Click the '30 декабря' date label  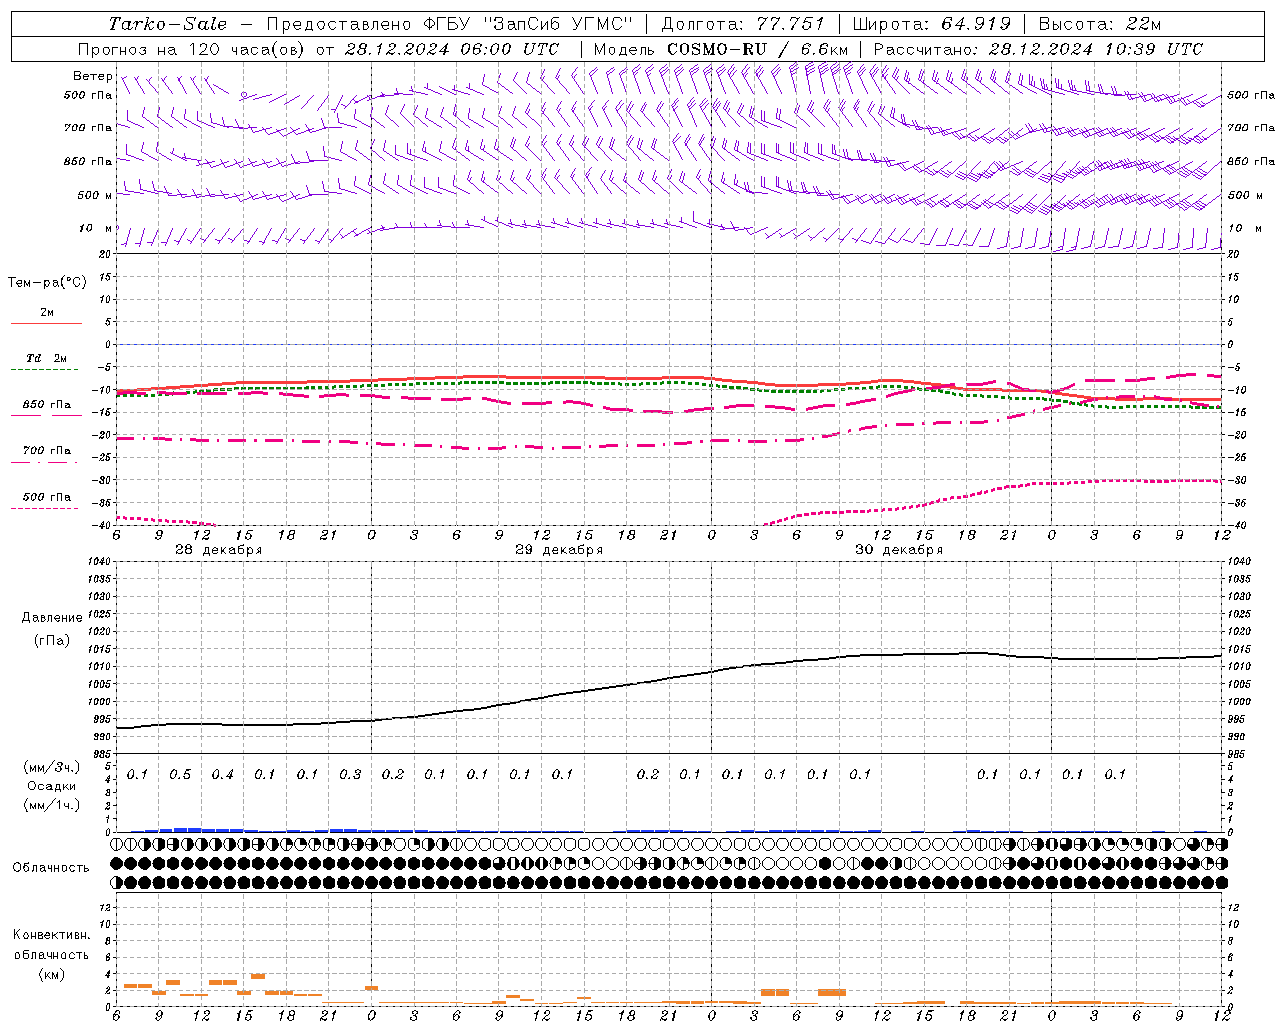click(899, 550)
